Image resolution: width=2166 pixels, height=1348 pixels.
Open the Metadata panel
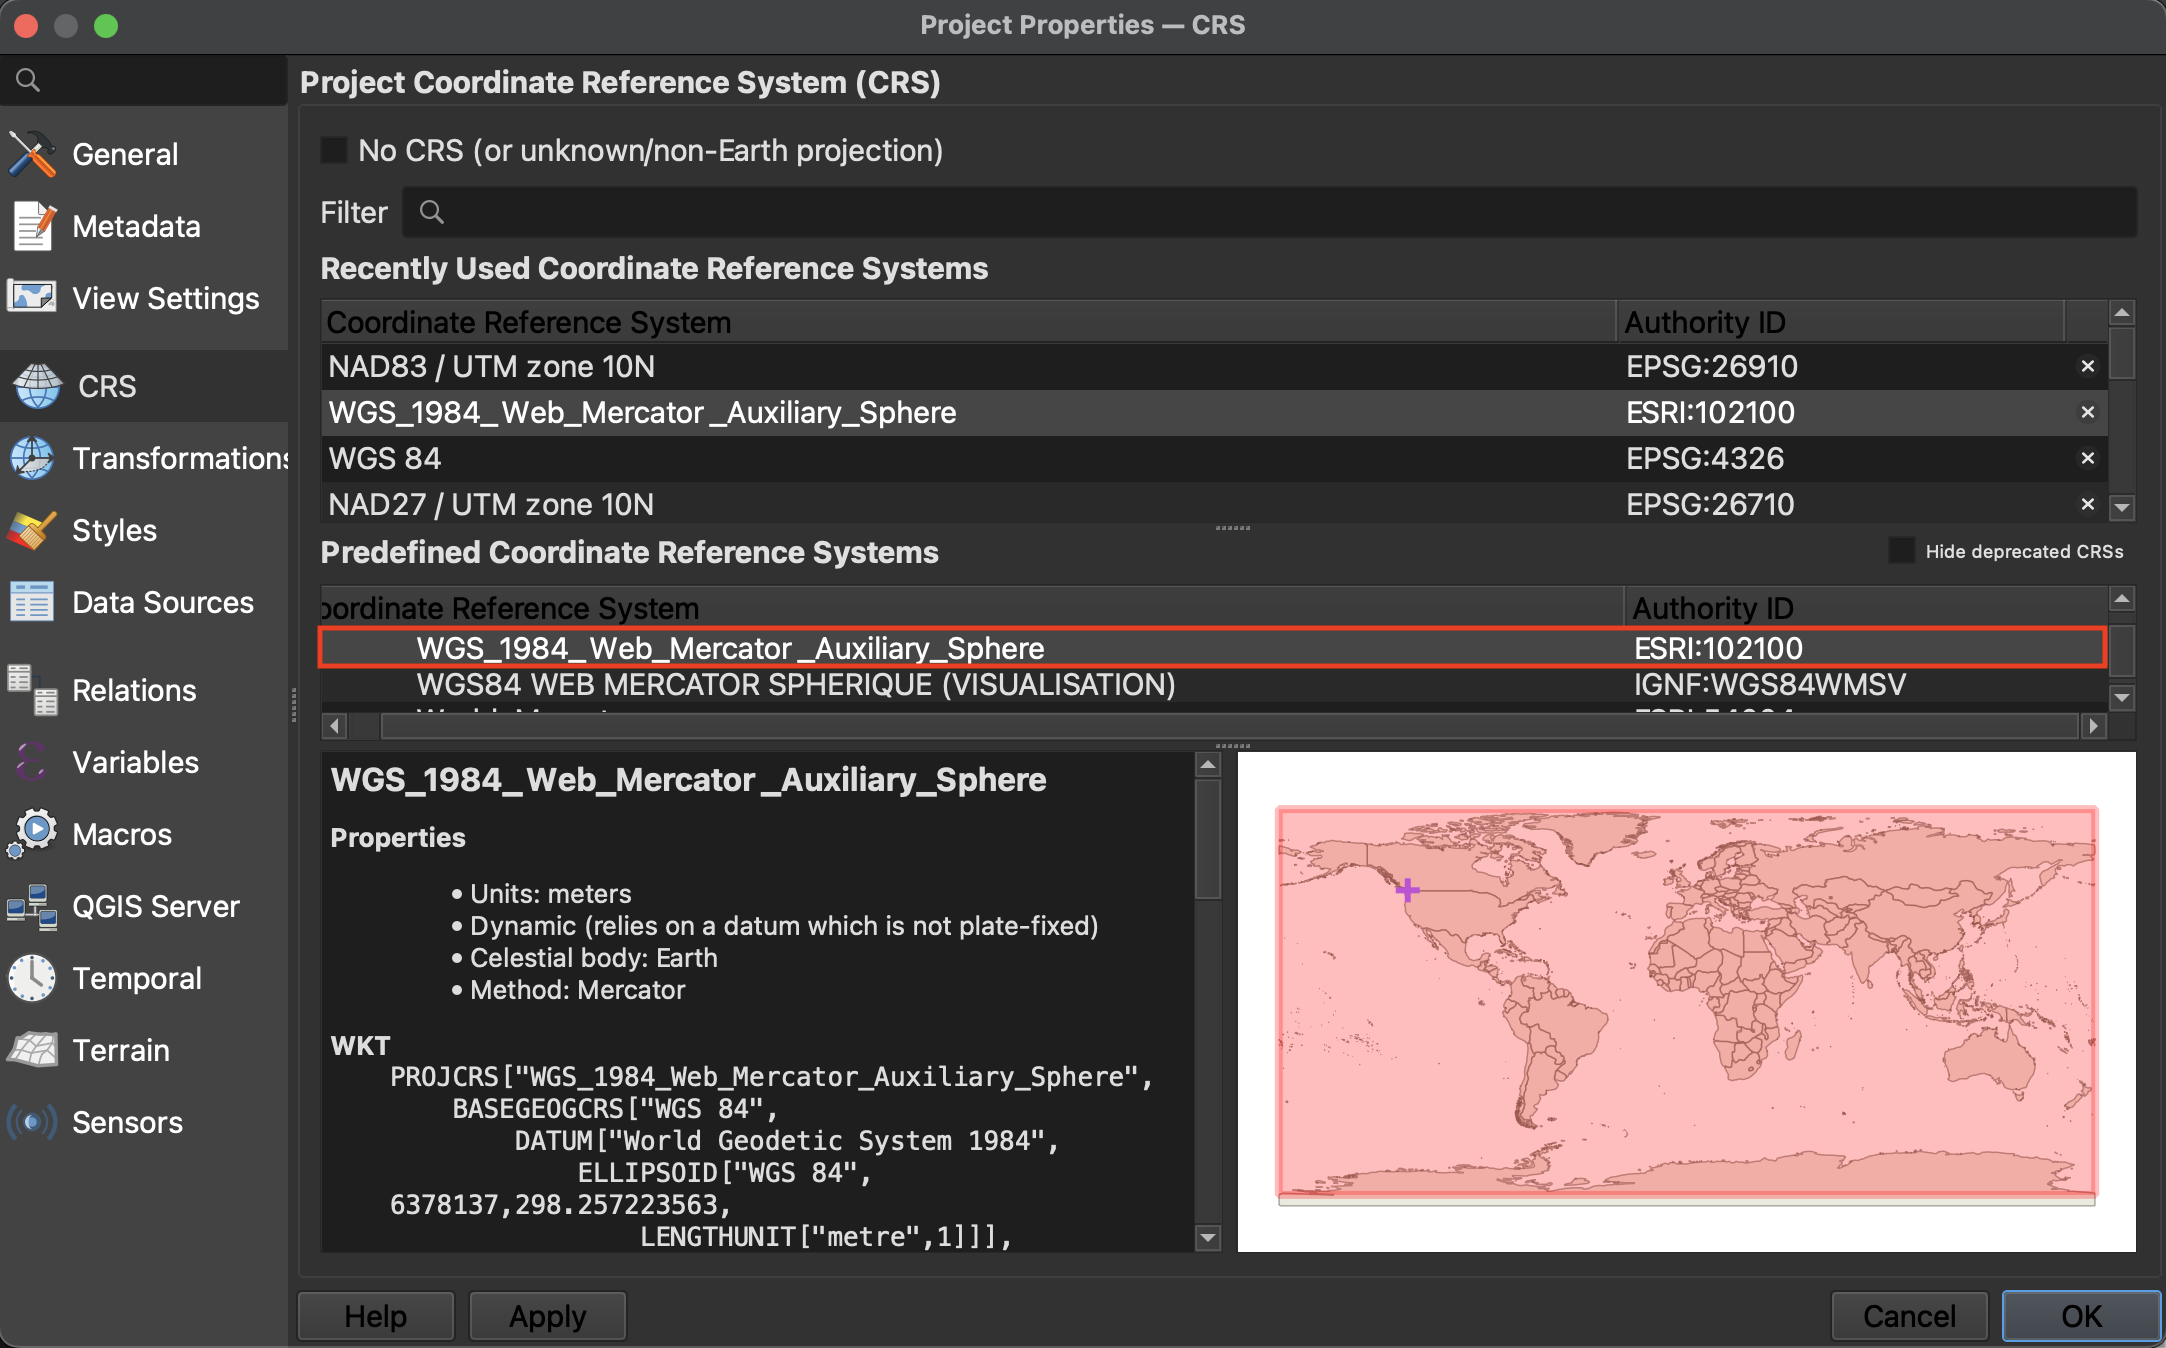tap(135, 225)
